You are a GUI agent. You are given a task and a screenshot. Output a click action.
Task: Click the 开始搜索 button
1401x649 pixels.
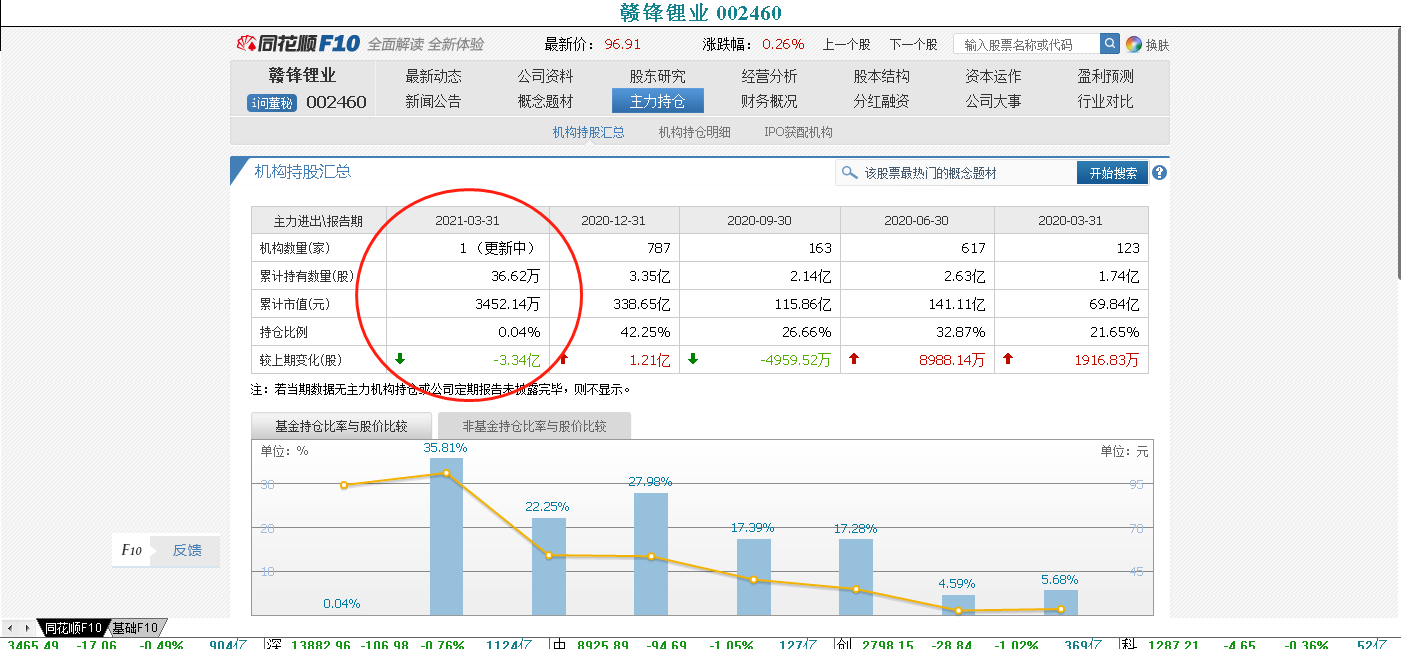click(x=1112, y=173)
